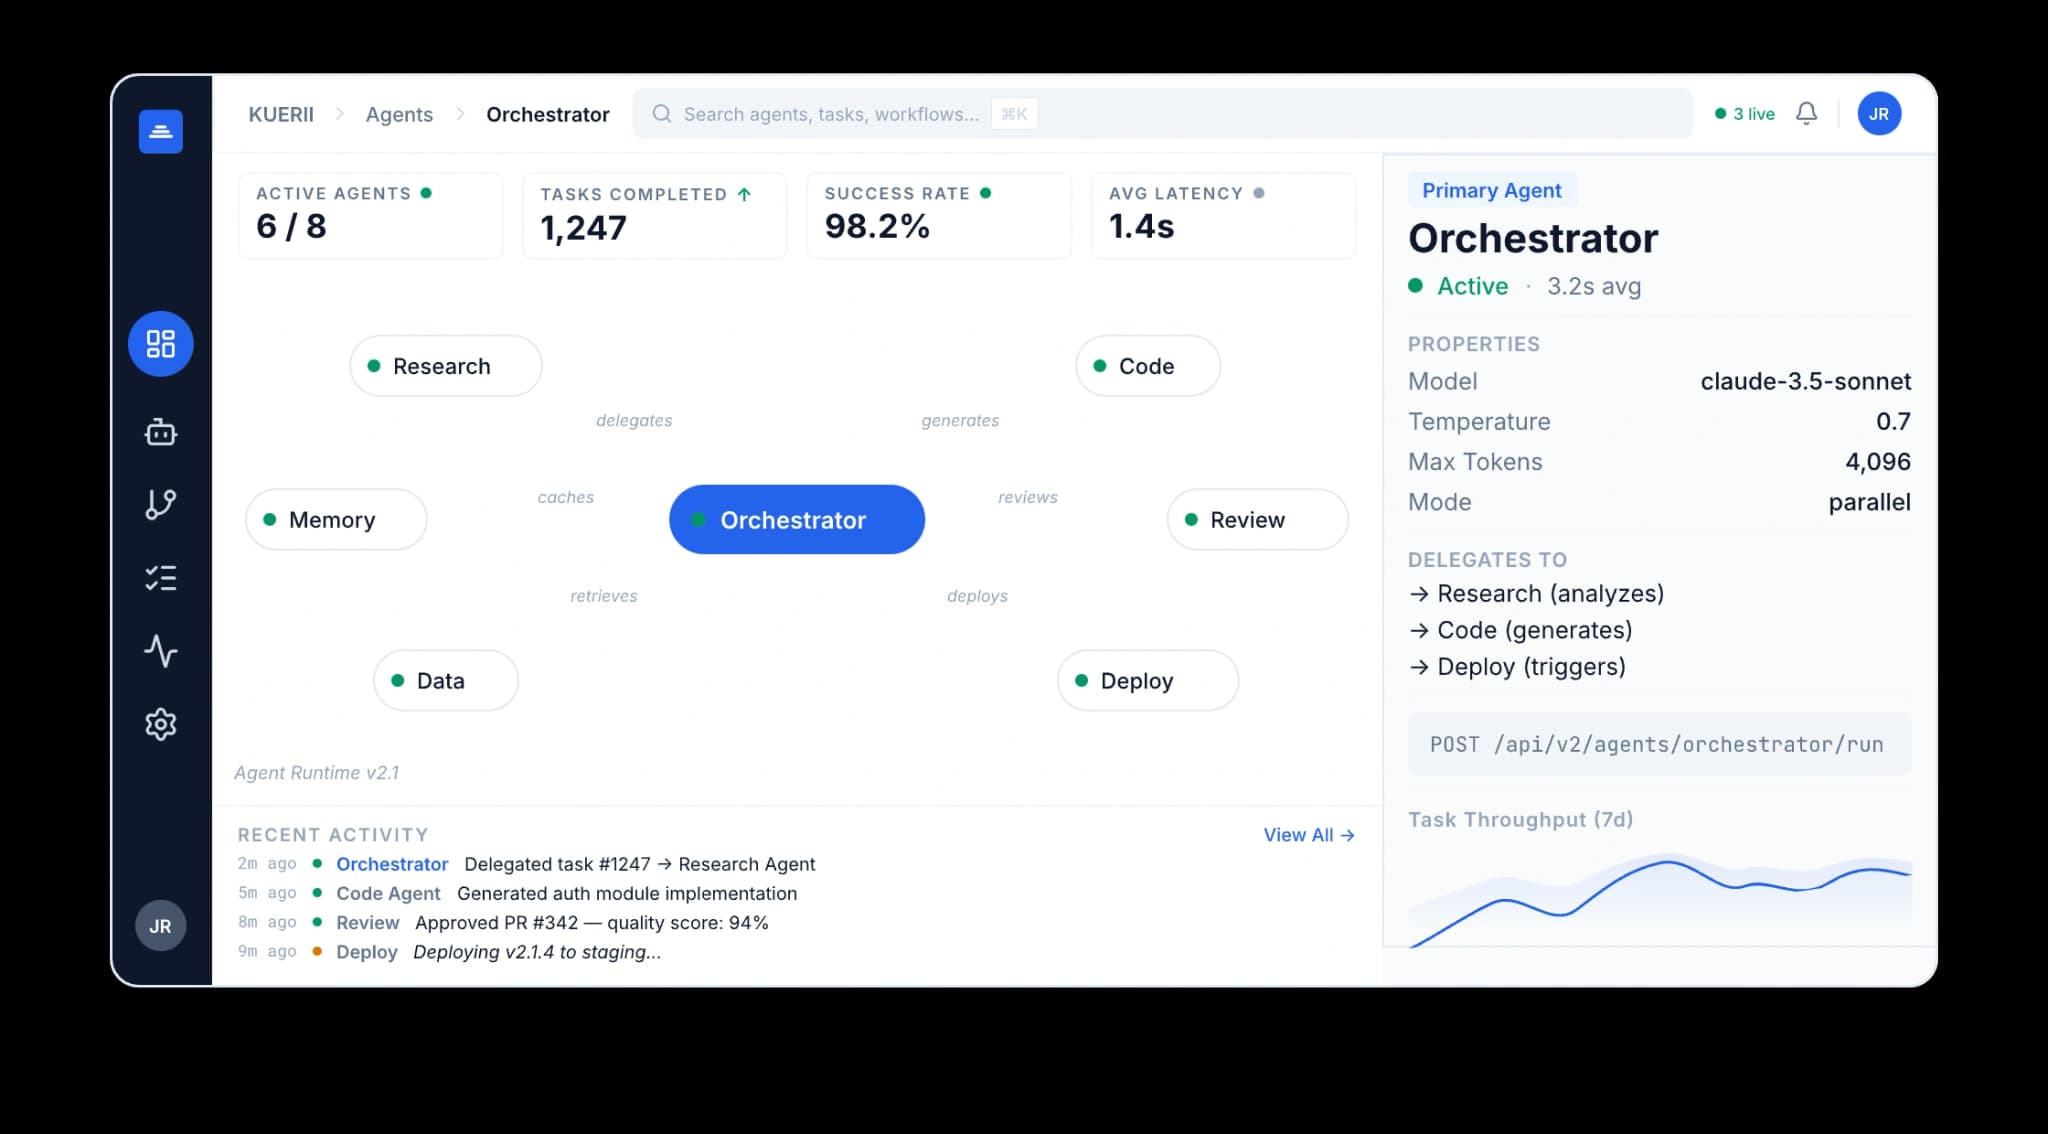The height and width of the screenshot is (1134, 2048).
Task: Open the Orchestrator link in recent activity
Action: 392,864
